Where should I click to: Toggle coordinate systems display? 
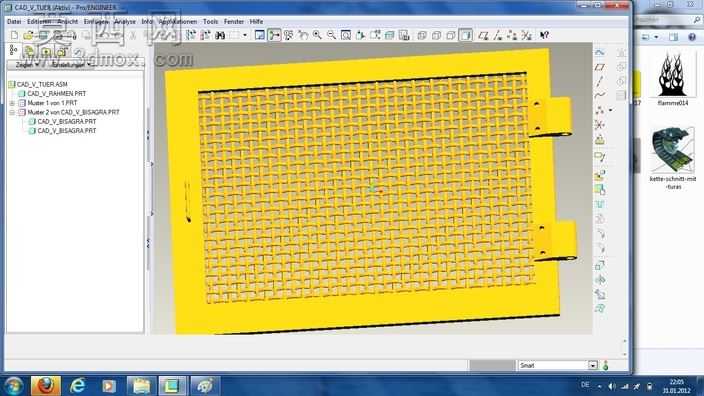coord(526,35)
